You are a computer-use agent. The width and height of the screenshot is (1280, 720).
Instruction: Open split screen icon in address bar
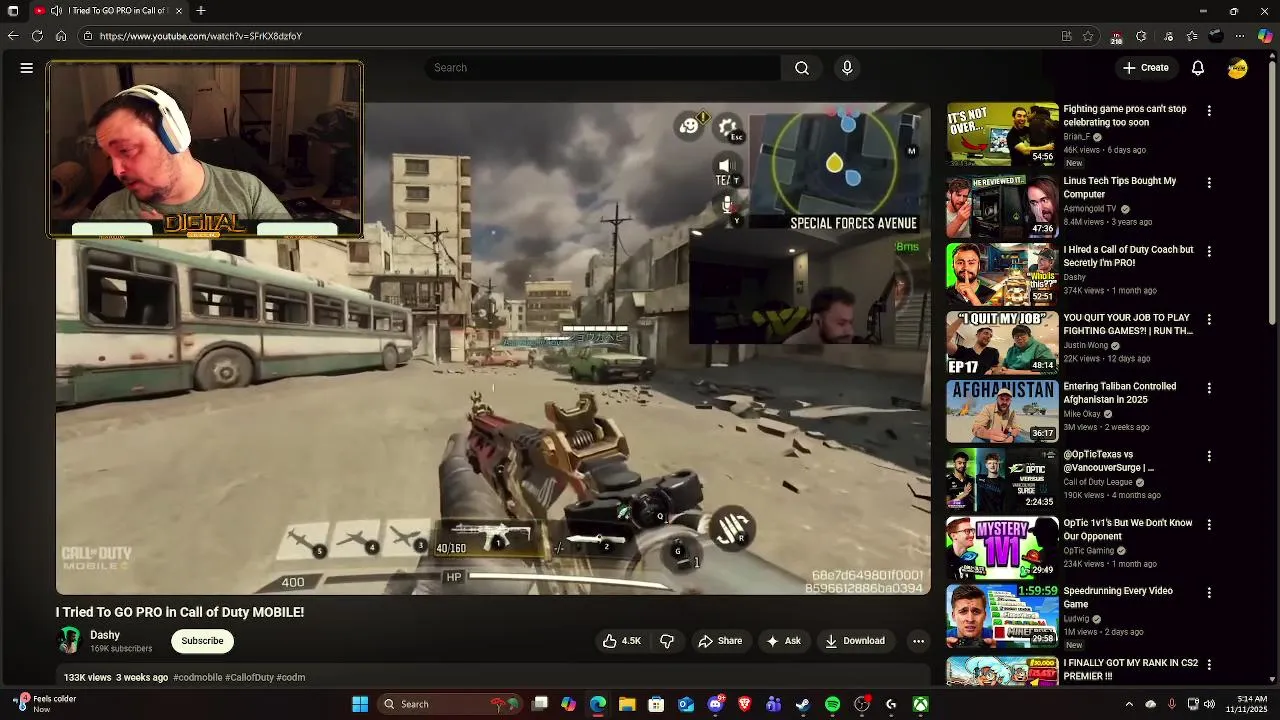[x=1067, y=36]
